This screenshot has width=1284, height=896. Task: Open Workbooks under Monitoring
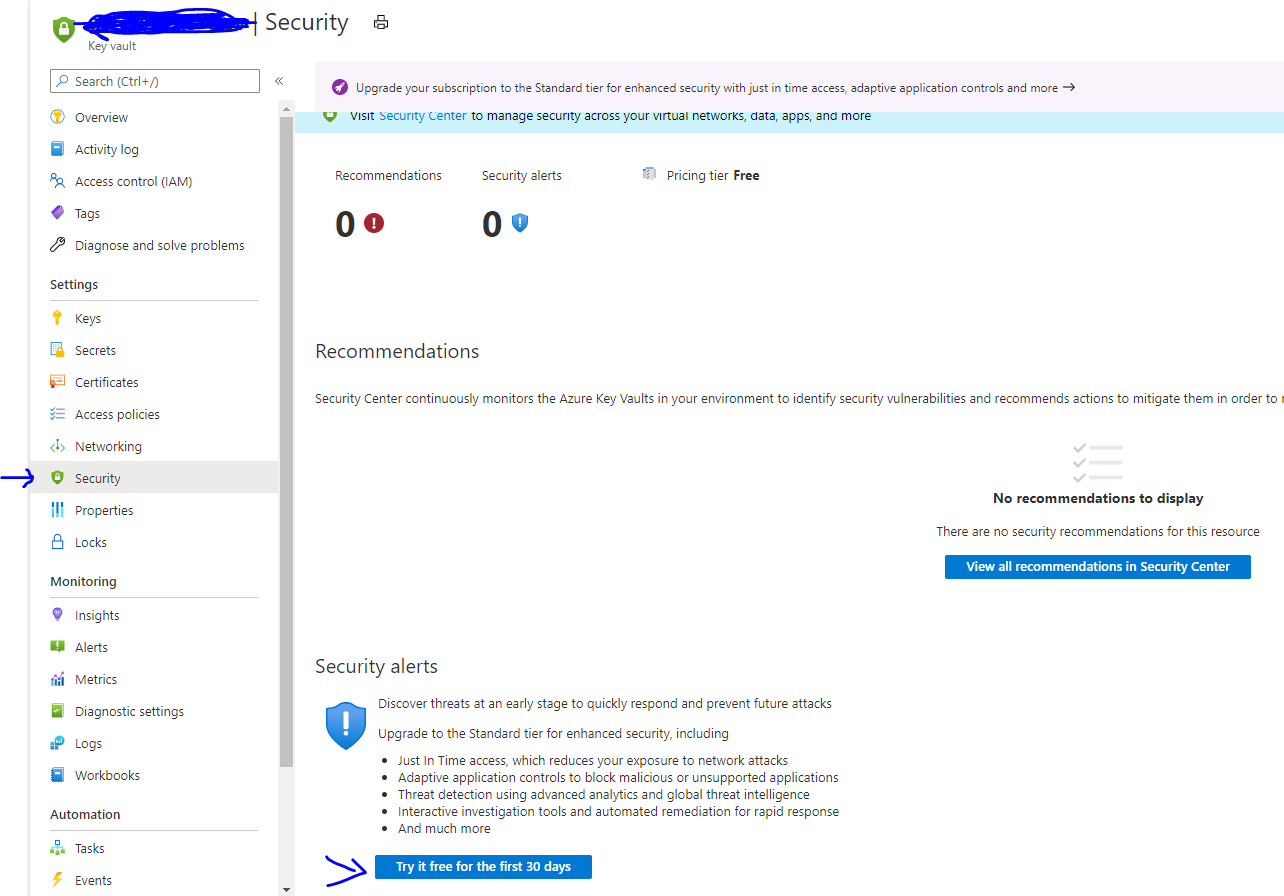click(107, 775)
